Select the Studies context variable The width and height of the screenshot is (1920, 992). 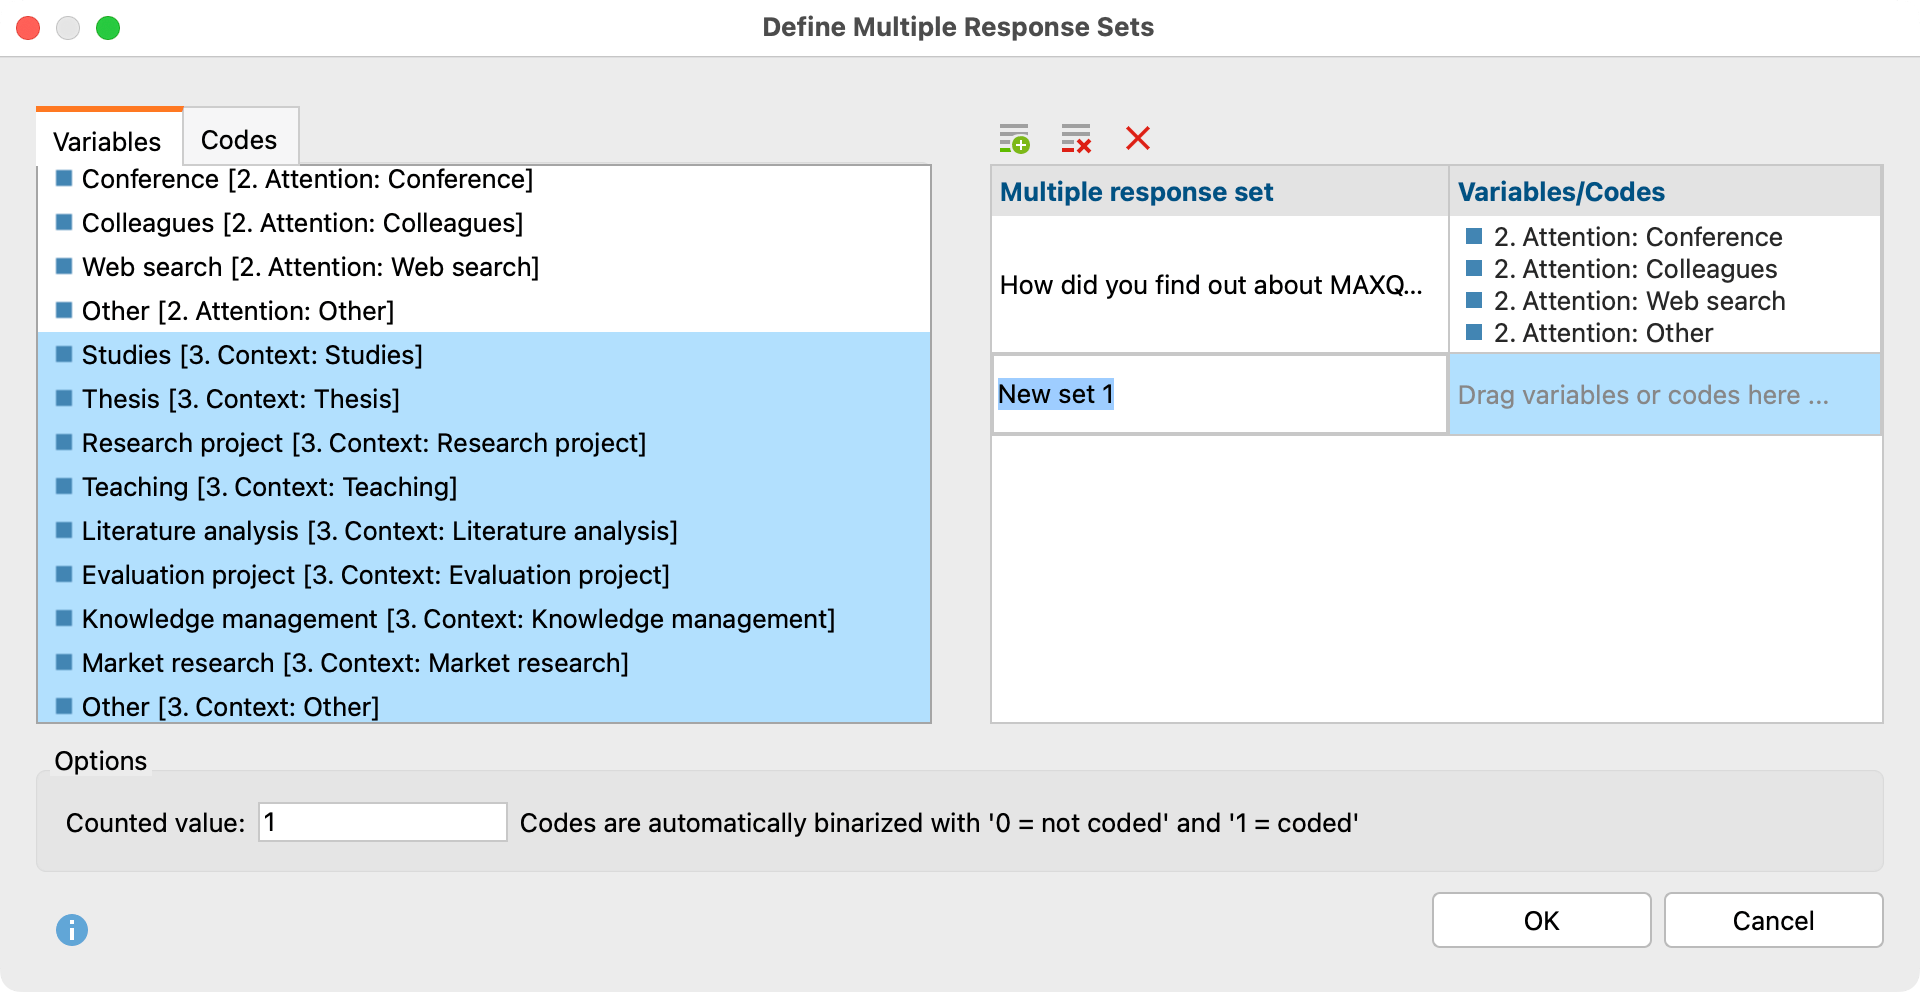[252, 355]
